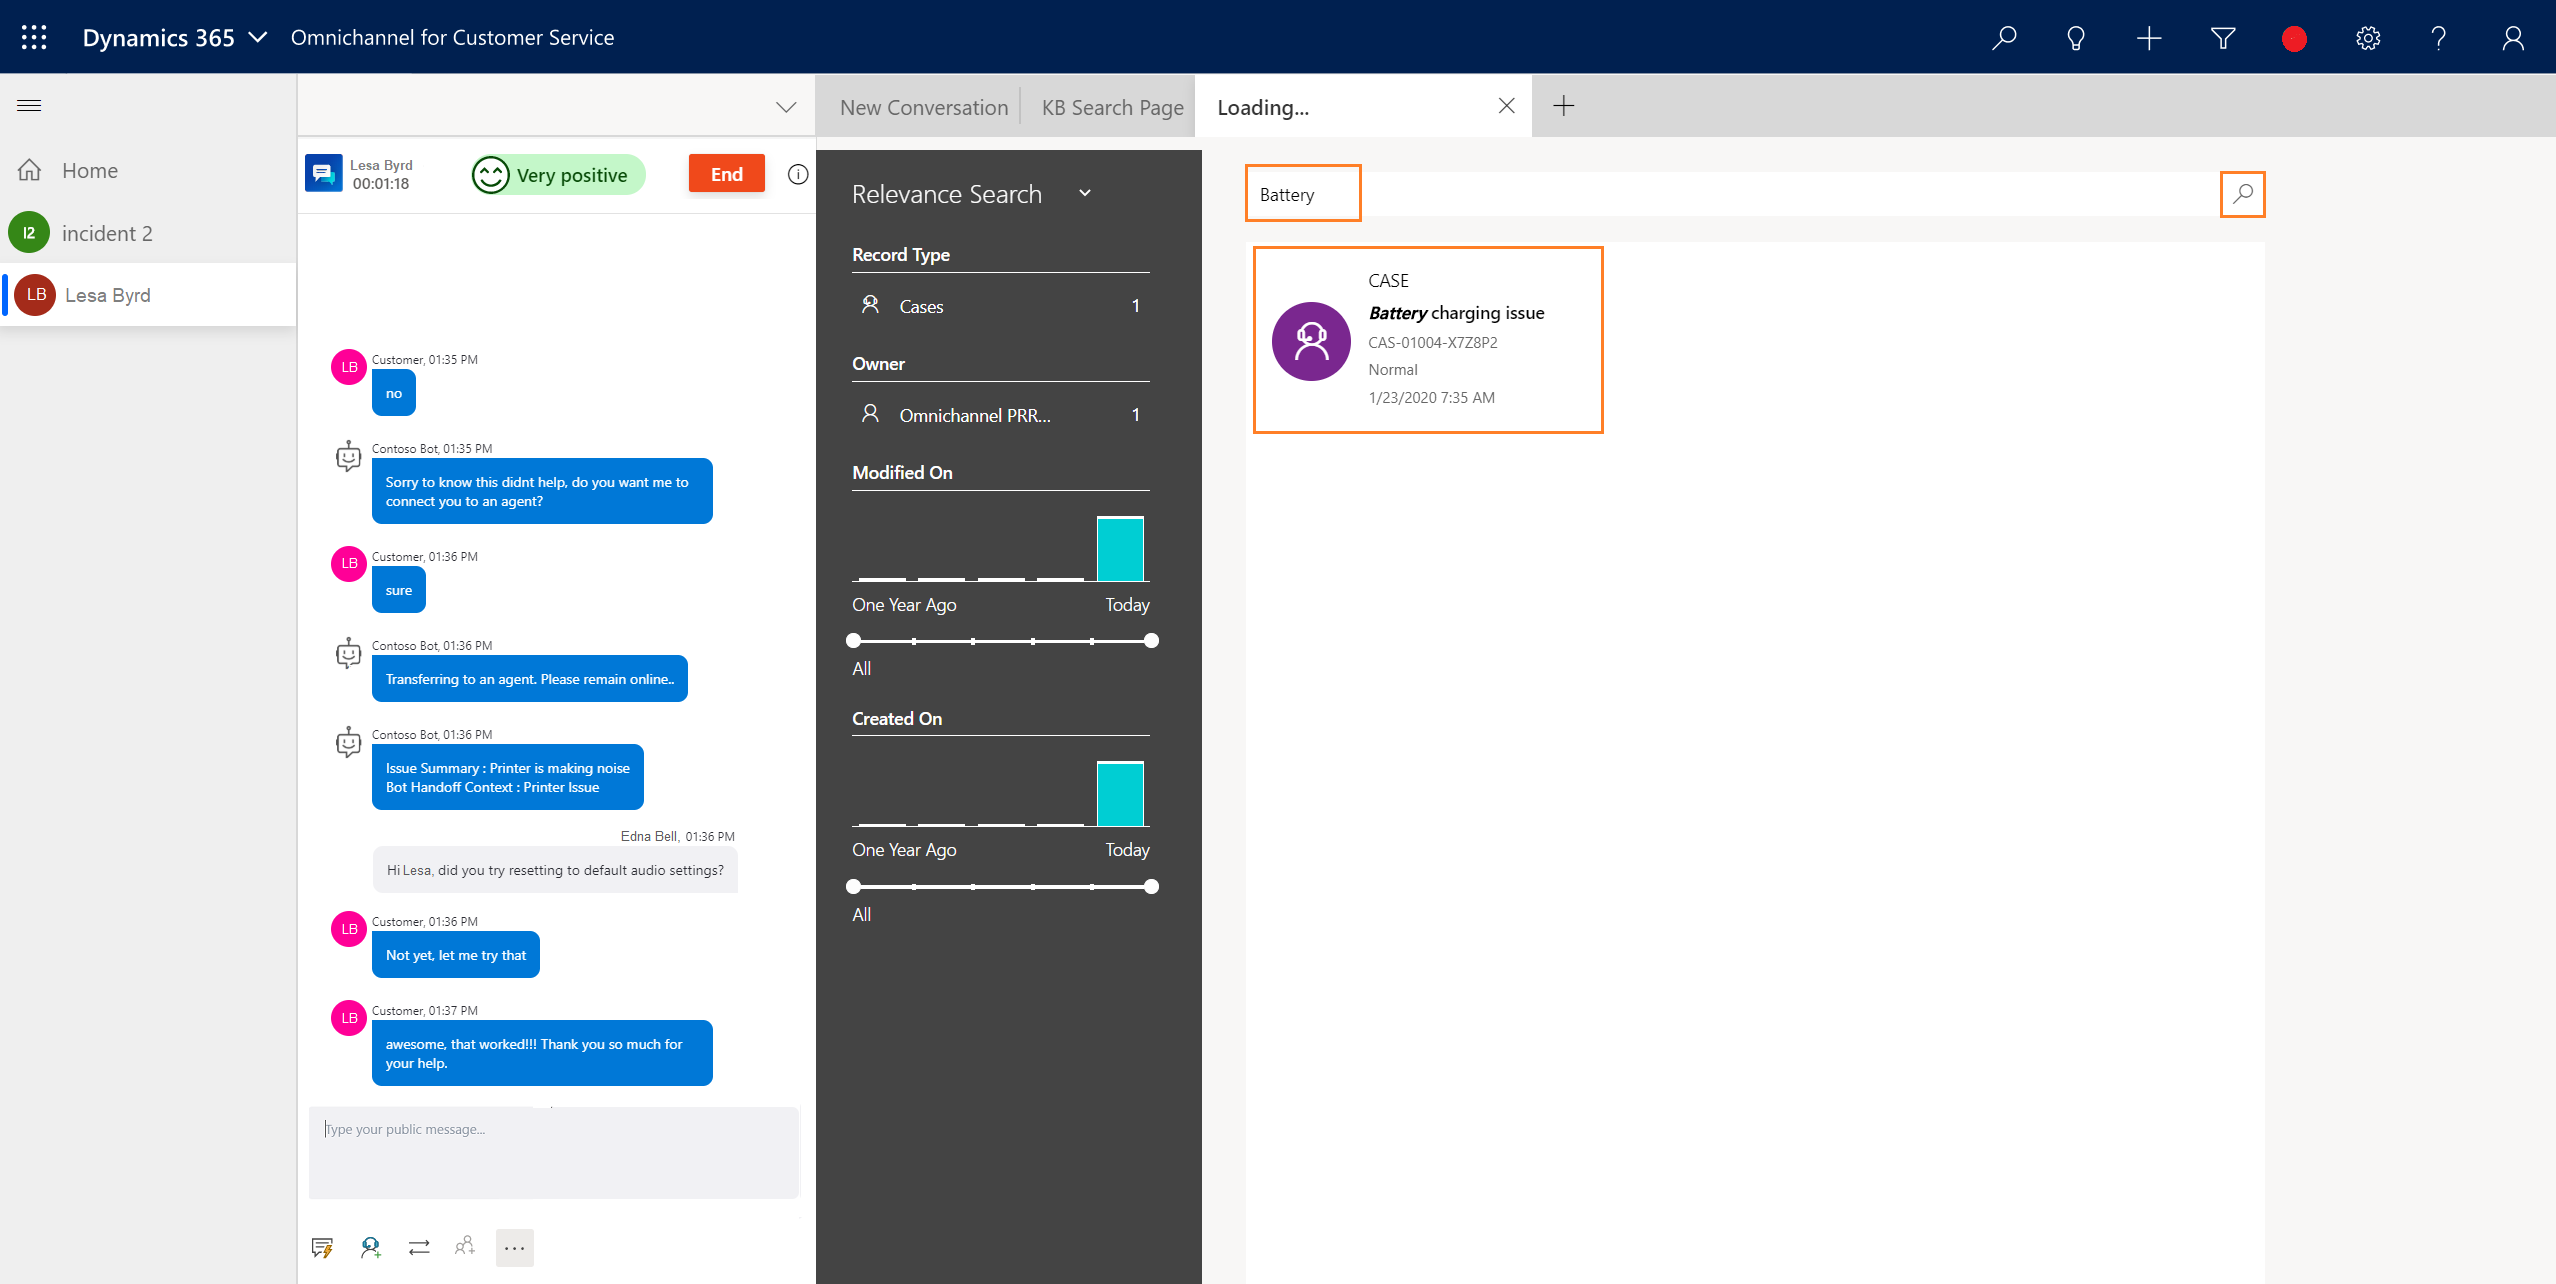
Task: Expand the Relevance Search dropdown filter
Action: pyautogui.click(x=1086, y=192)
